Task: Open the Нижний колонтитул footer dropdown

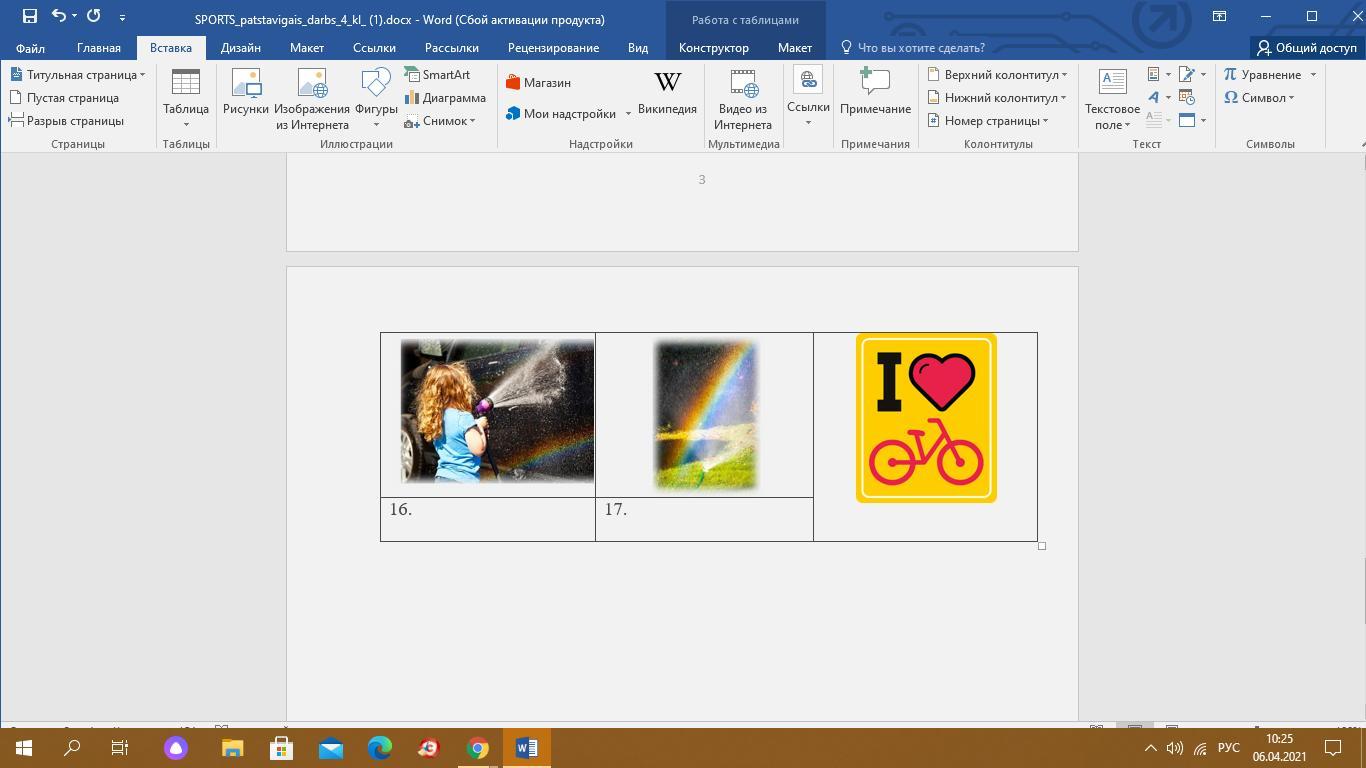Action: point(997,98)
